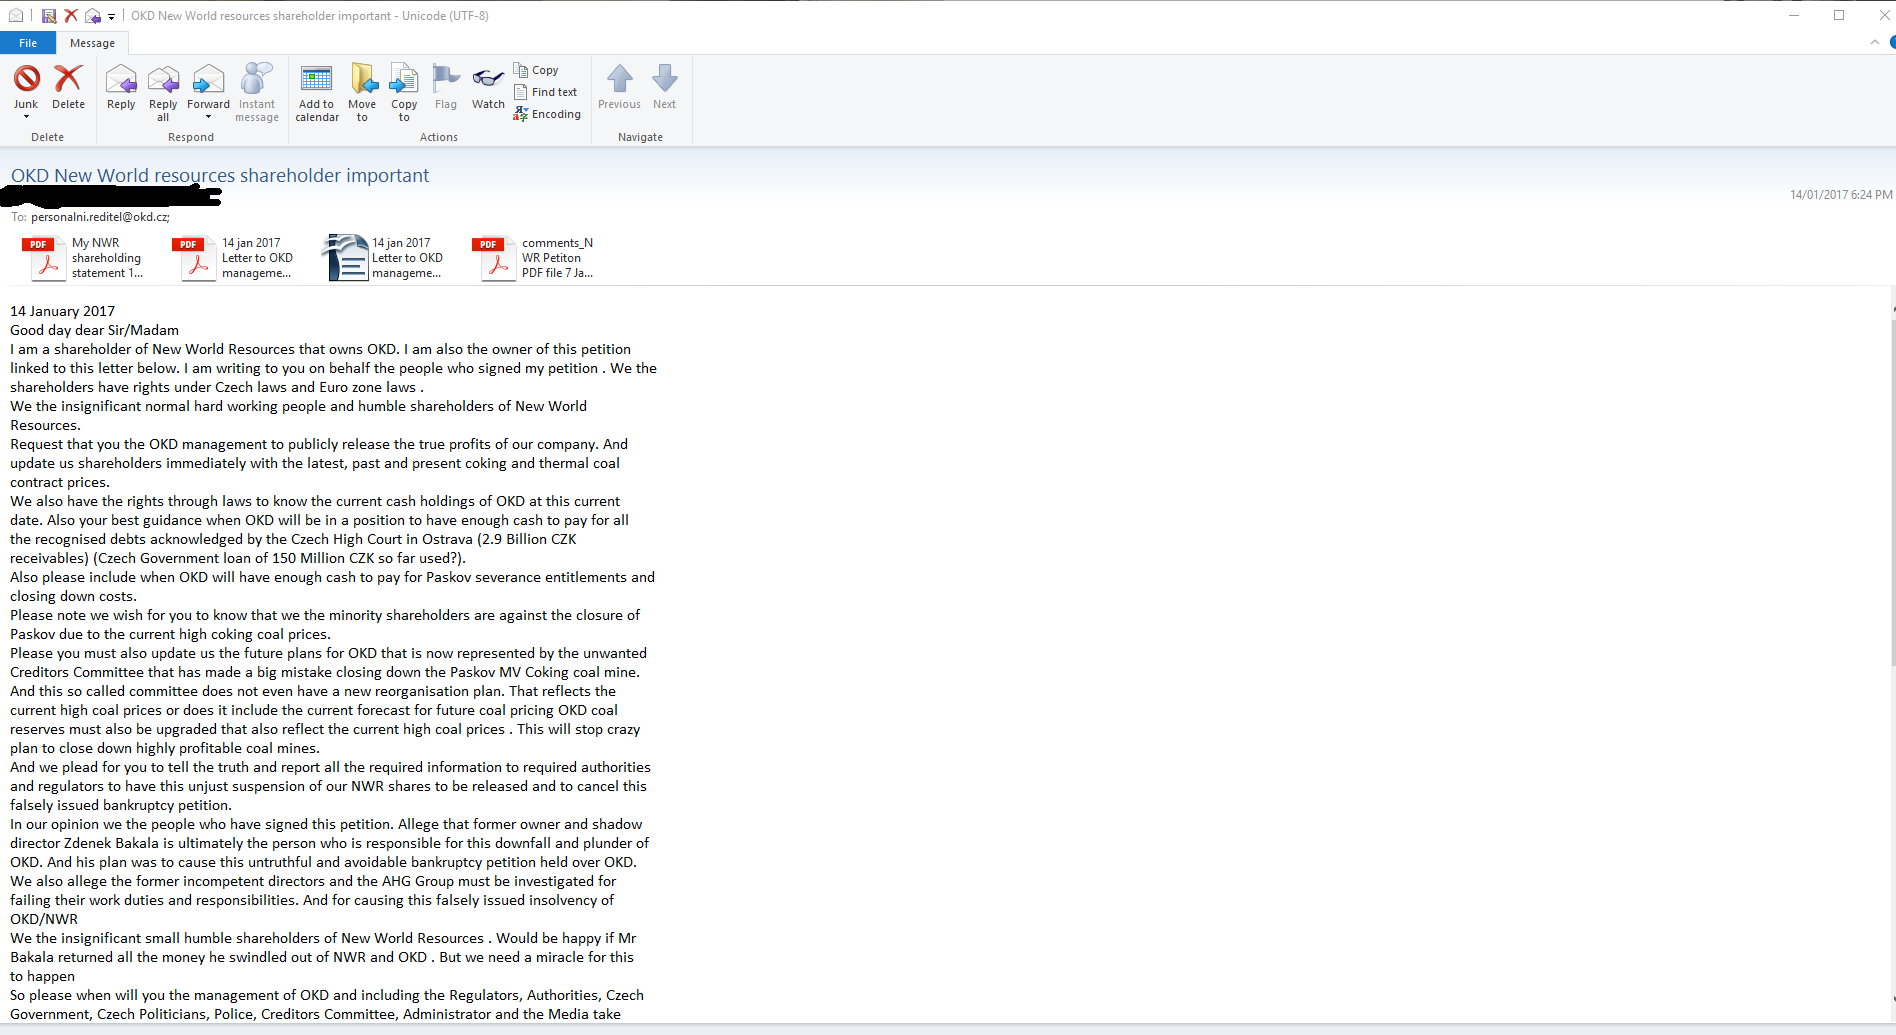Choose the Copy to folder option
The image size is (1896, 1035).
[404, 92]
